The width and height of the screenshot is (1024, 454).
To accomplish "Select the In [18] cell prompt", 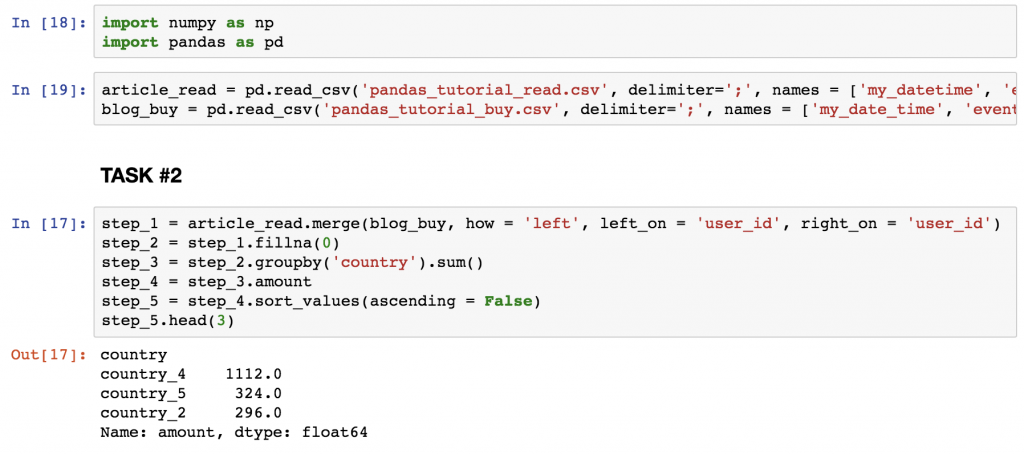I will pos(47,23).
